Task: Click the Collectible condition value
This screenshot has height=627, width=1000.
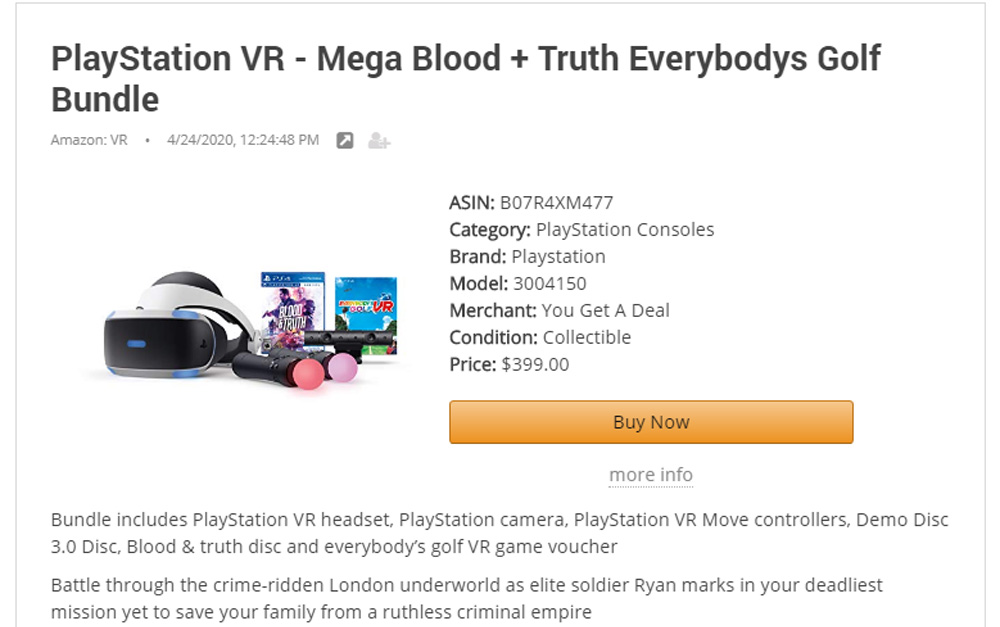Action: 586,338
